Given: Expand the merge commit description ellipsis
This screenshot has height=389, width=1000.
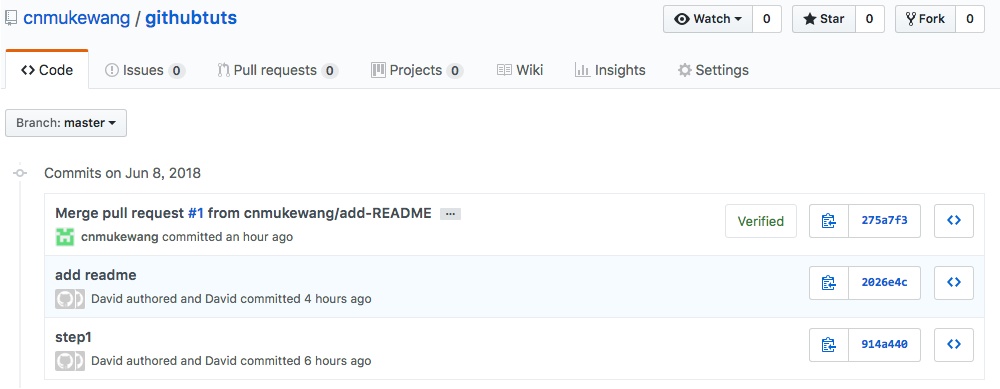Looking at the screenshot, I should pyautogui.click(x=450, y=214).
